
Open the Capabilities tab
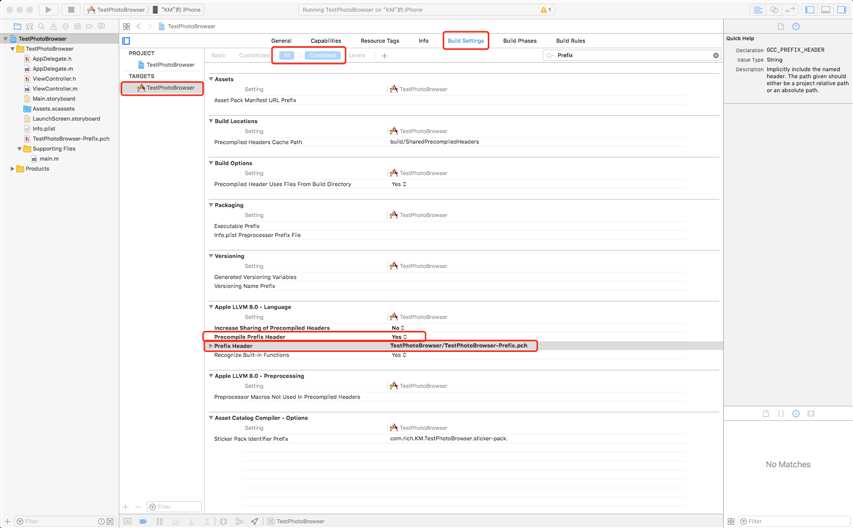click(x=326, y=41)
